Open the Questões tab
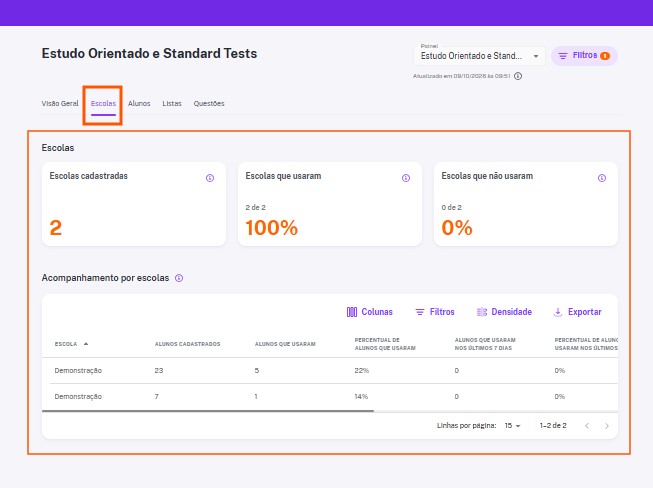Viewport: 653px width, 488px height. (x=209, y=104)
